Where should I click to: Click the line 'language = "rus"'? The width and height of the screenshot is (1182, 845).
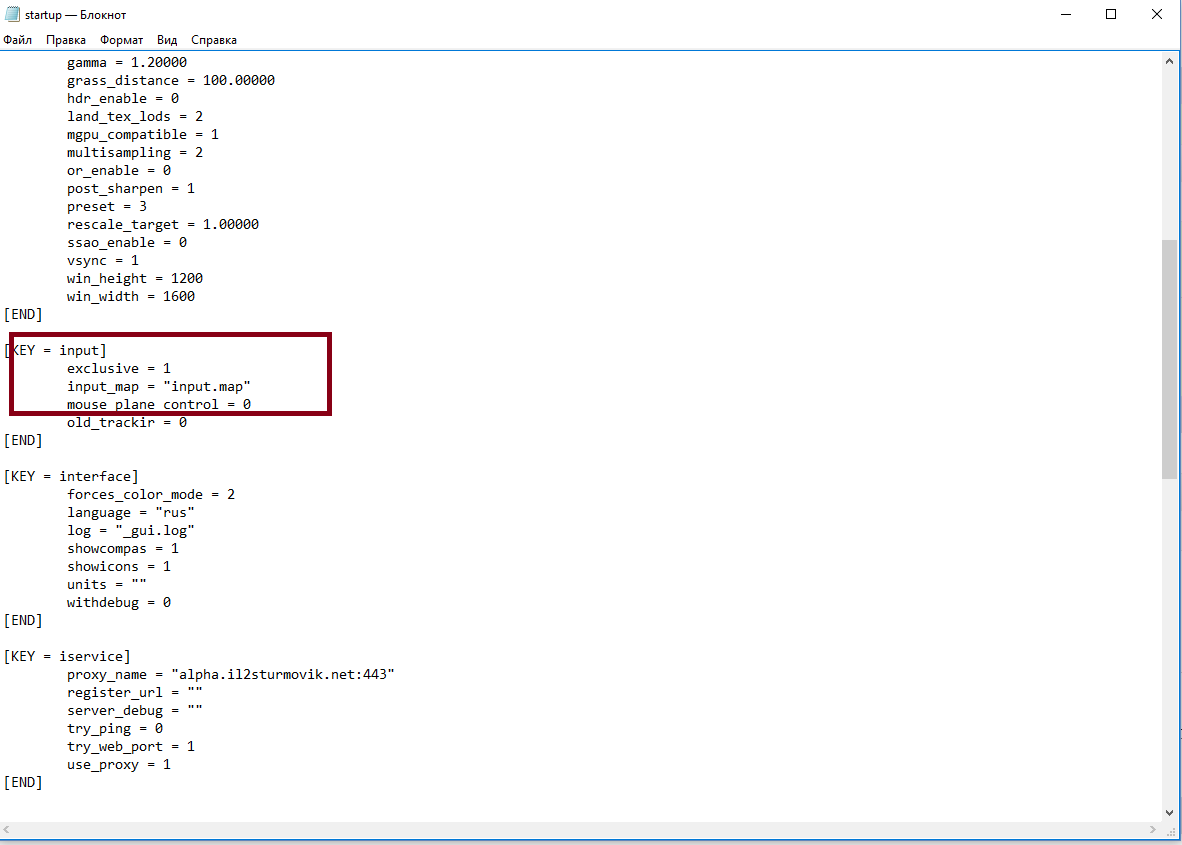coord(130,513)
